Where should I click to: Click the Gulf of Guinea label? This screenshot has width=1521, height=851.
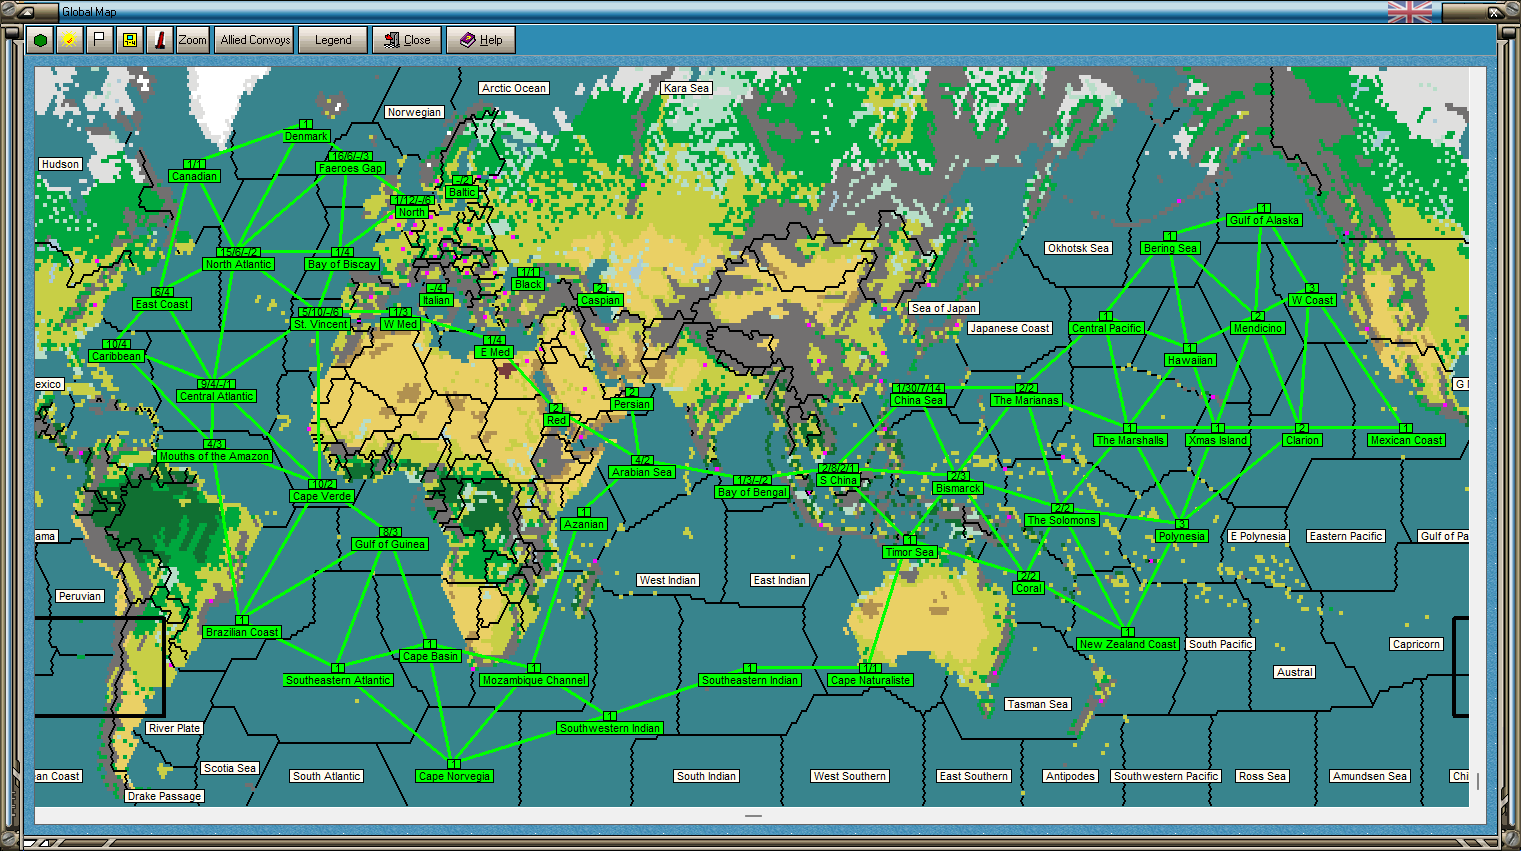(390, 544)
